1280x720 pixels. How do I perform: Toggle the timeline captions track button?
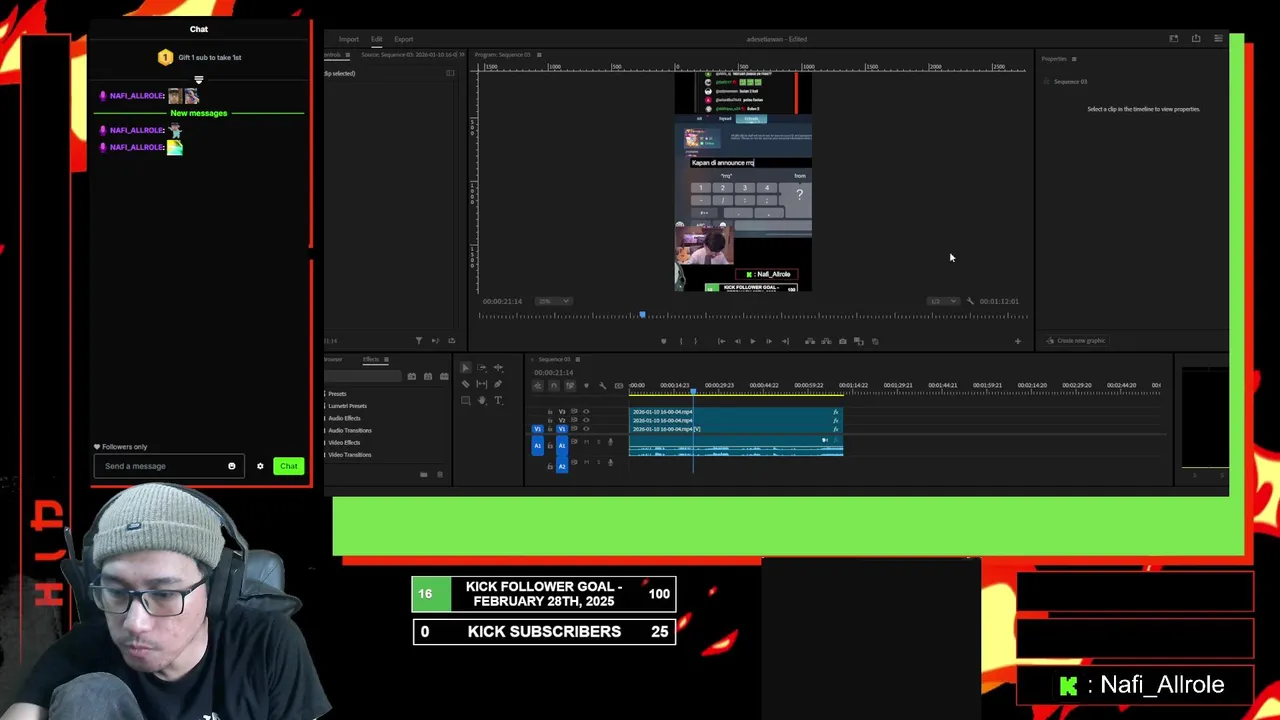619,386
